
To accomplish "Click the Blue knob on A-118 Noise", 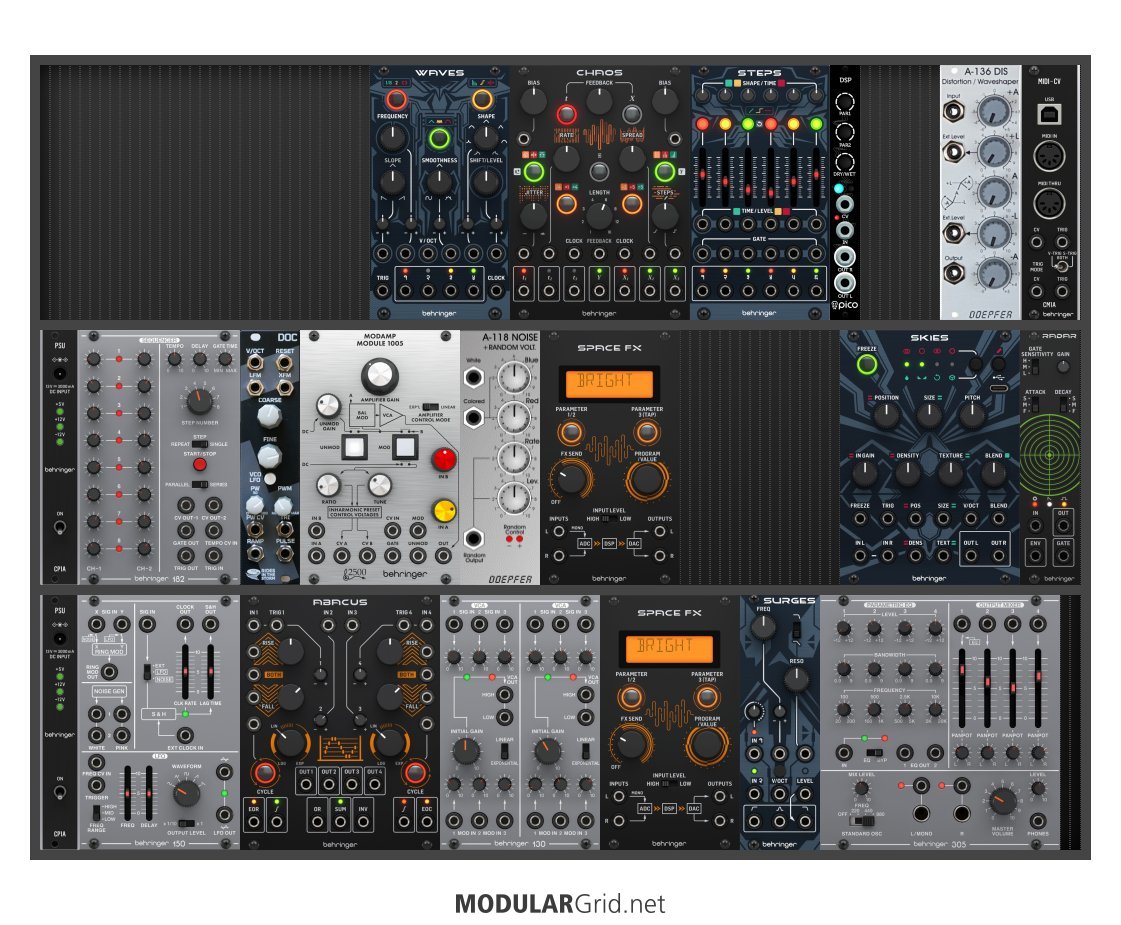I will 513,377.
